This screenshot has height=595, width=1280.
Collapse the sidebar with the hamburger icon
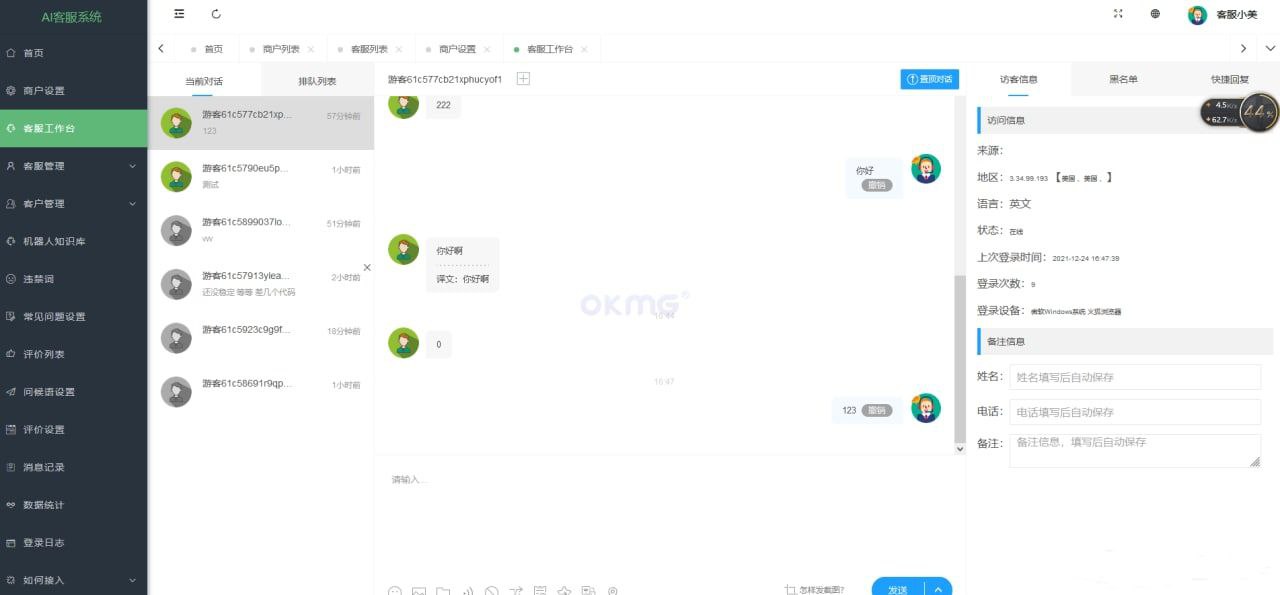(179, 14)
